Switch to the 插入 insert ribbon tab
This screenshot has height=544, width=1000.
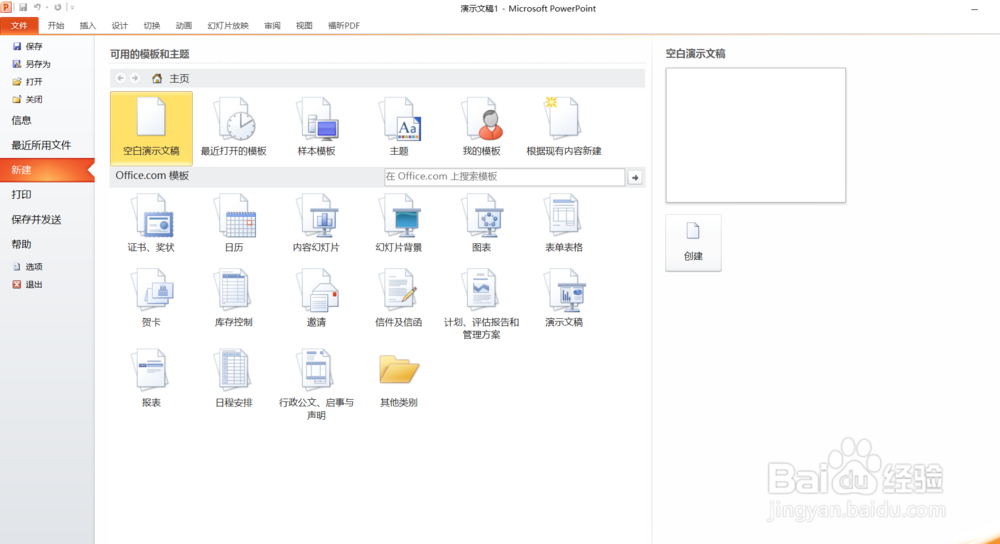[x=88, y=26]
